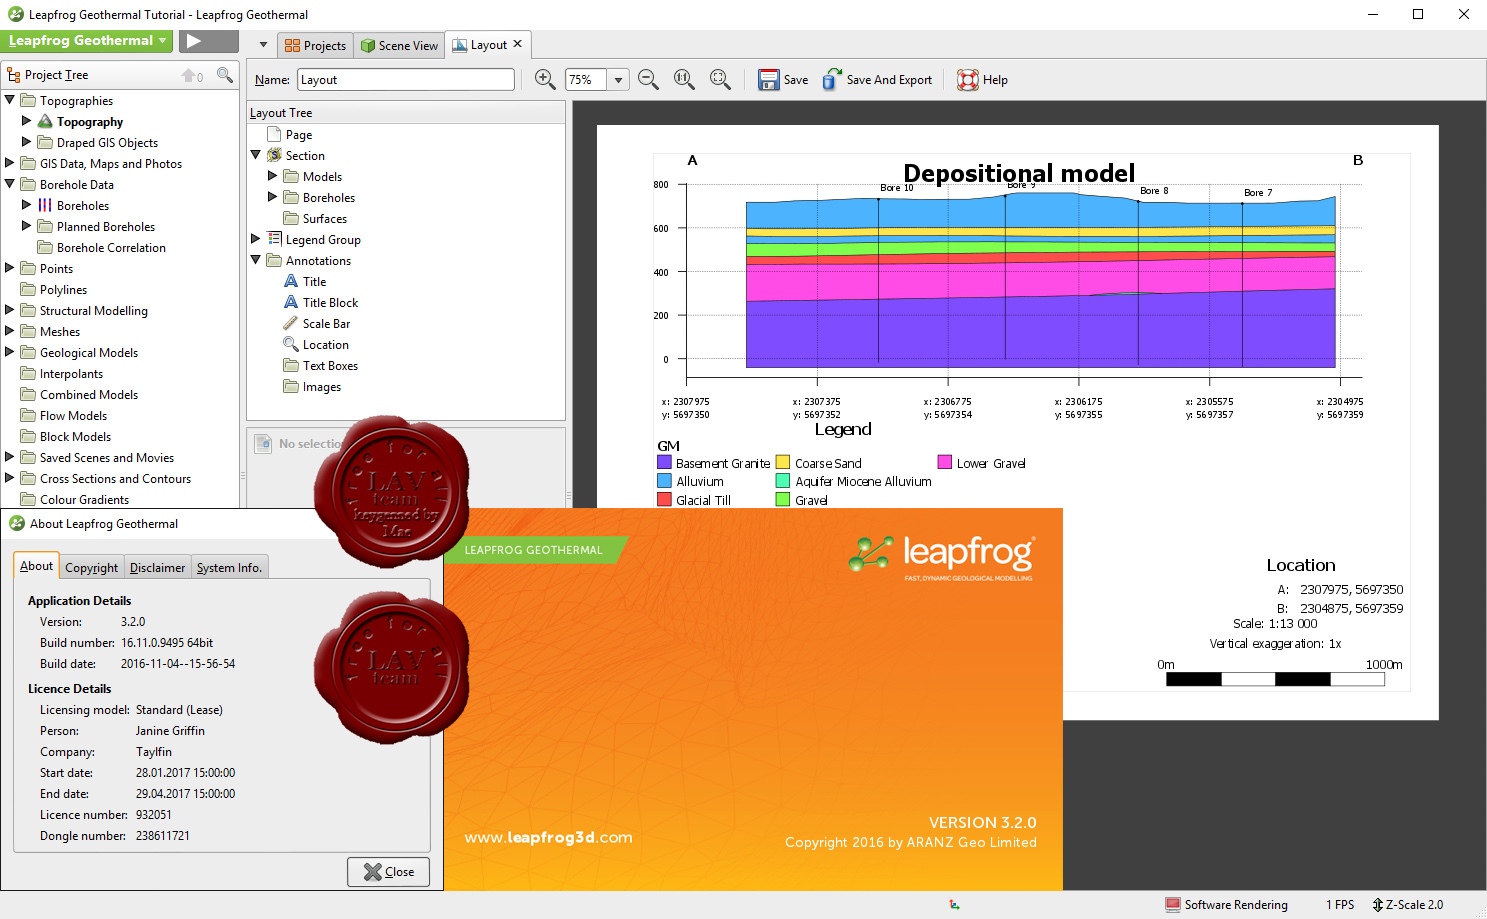Select Cross Sections and Contours tree item
Viewport: 1487px width, 919px height.
click(x=115, y=478)
